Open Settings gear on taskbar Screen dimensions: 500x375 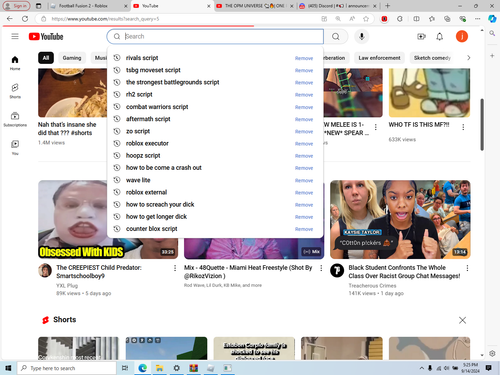coord(177,368)
